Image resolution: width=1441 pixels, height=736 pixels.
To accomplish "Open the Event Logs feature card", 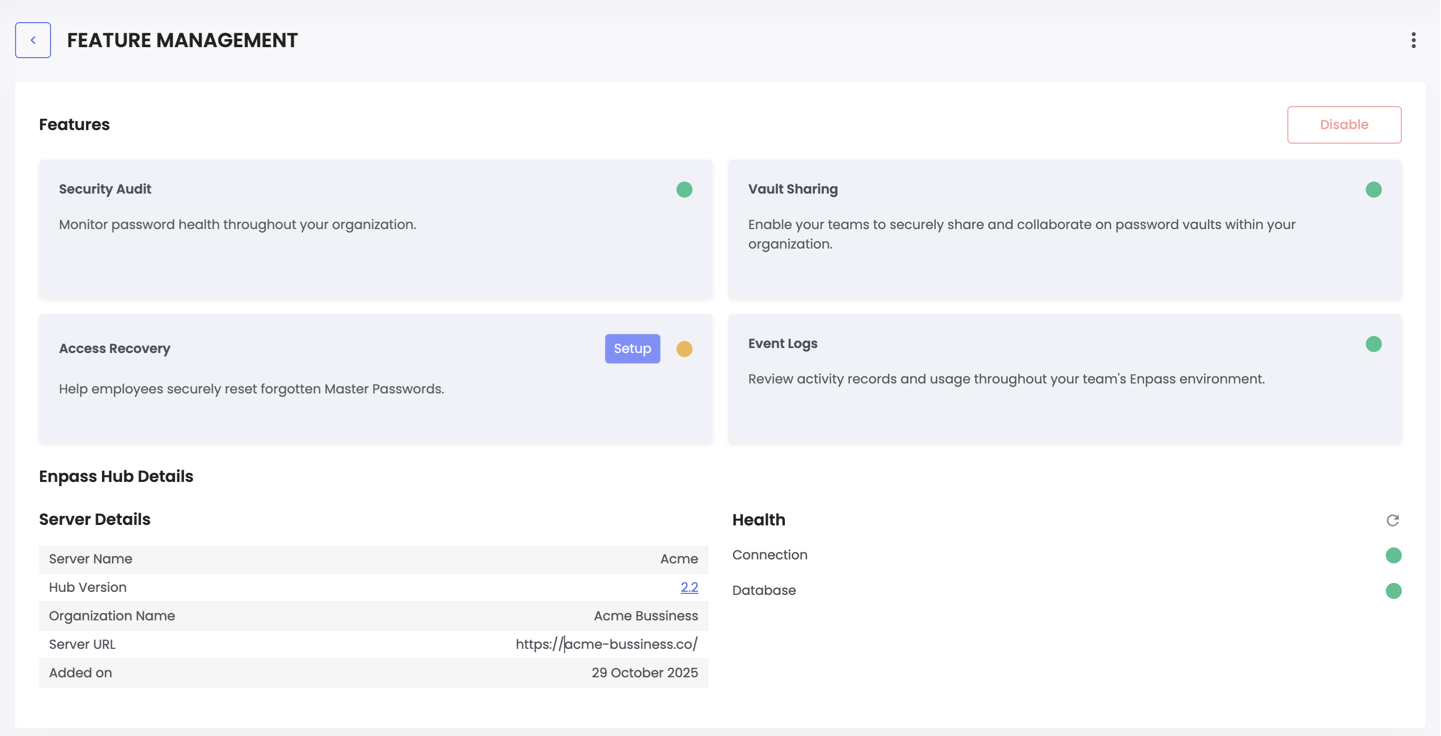I will coord(1064,379).
